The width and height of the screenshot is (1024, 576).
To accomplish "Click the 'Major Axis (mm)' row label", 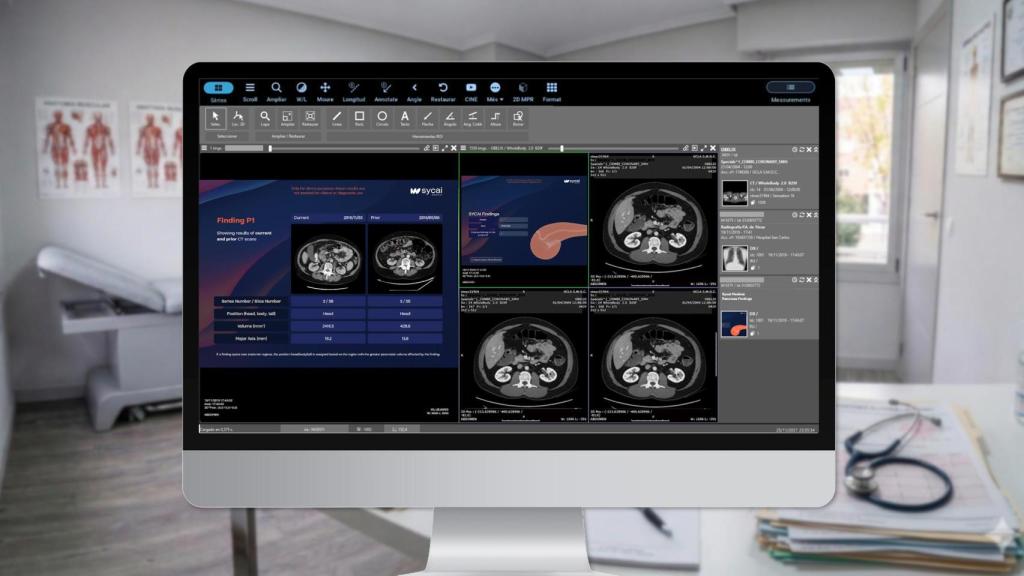I will pyautogui.click(x=251, y=338).
